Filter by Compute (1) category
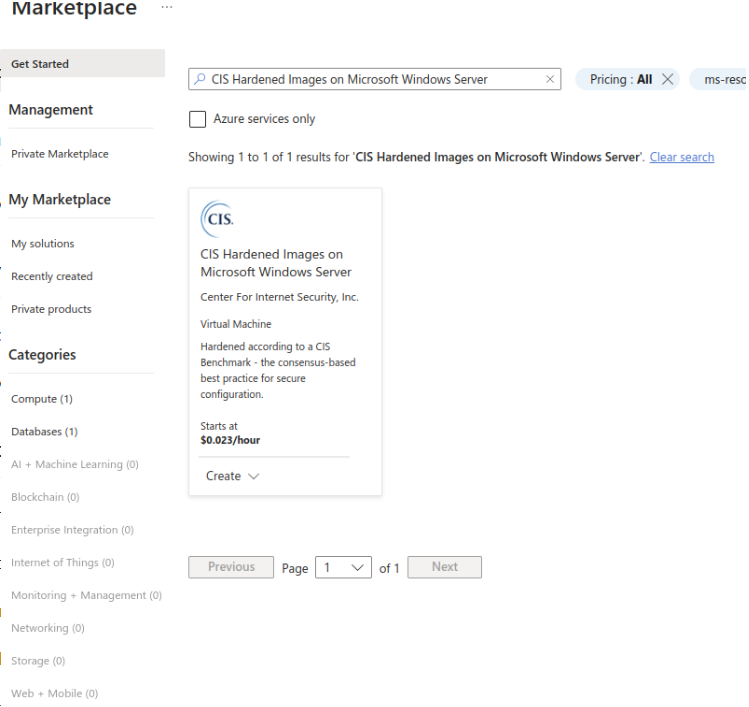The image size is (749, 707). [42, 399]
